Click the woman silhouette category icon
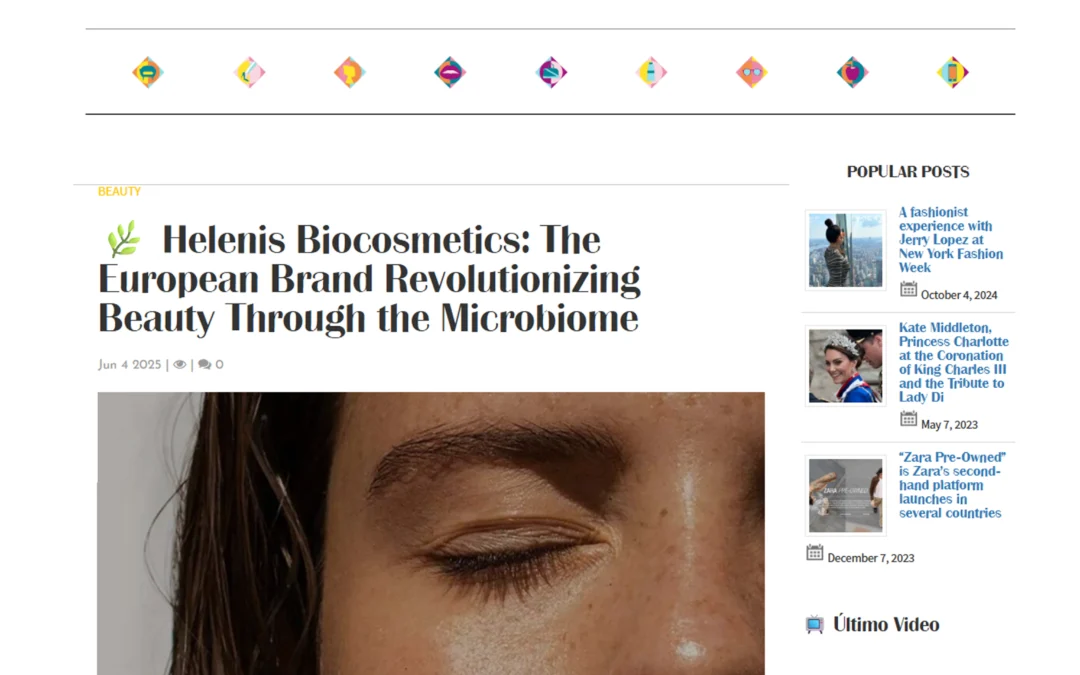Screen dimensions: 1080x675 tap(349, 71)
